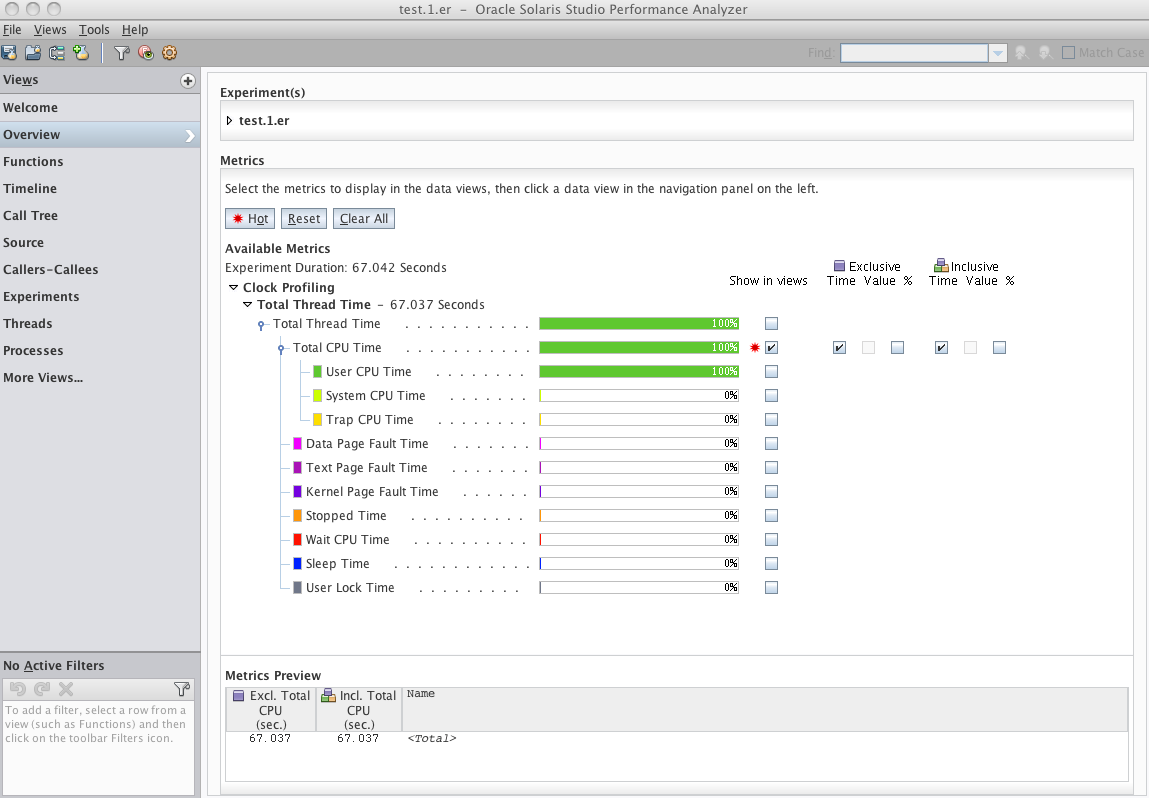Click the Exclusive metric header icon

point(840,266)
